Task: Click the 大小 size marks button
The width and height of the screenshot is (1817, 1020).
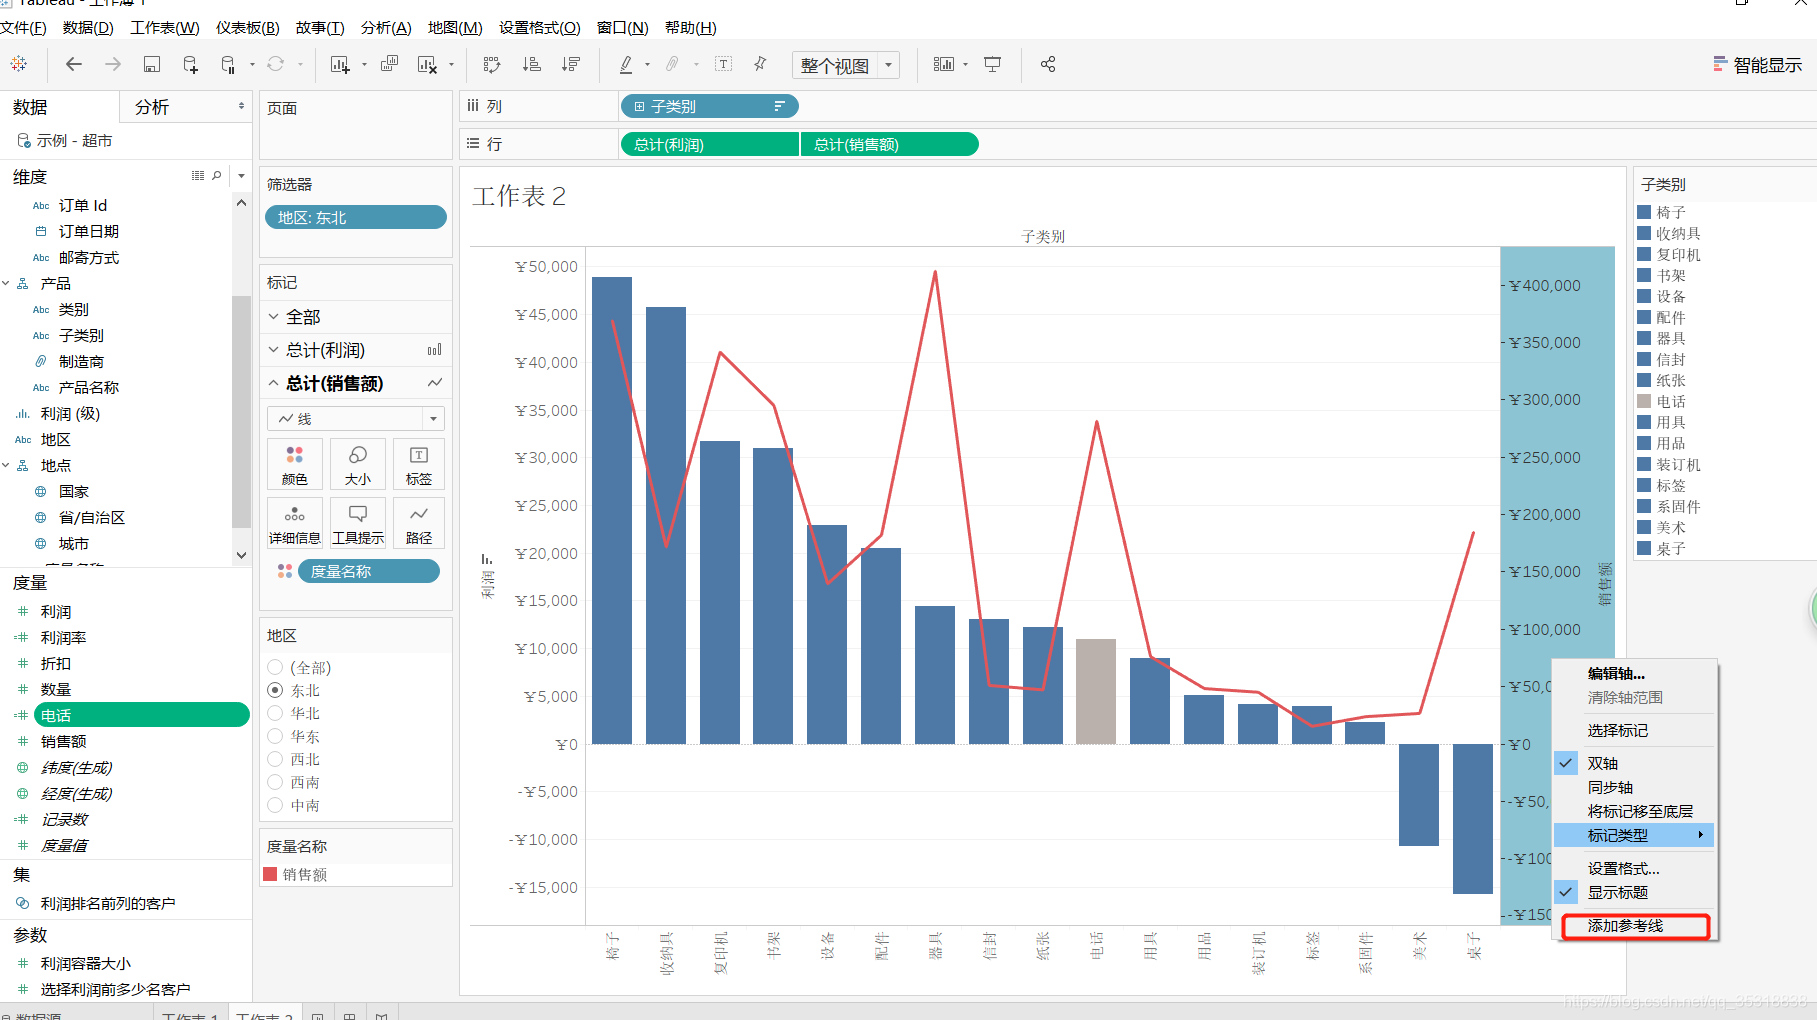Action: (x=358, y=465)
